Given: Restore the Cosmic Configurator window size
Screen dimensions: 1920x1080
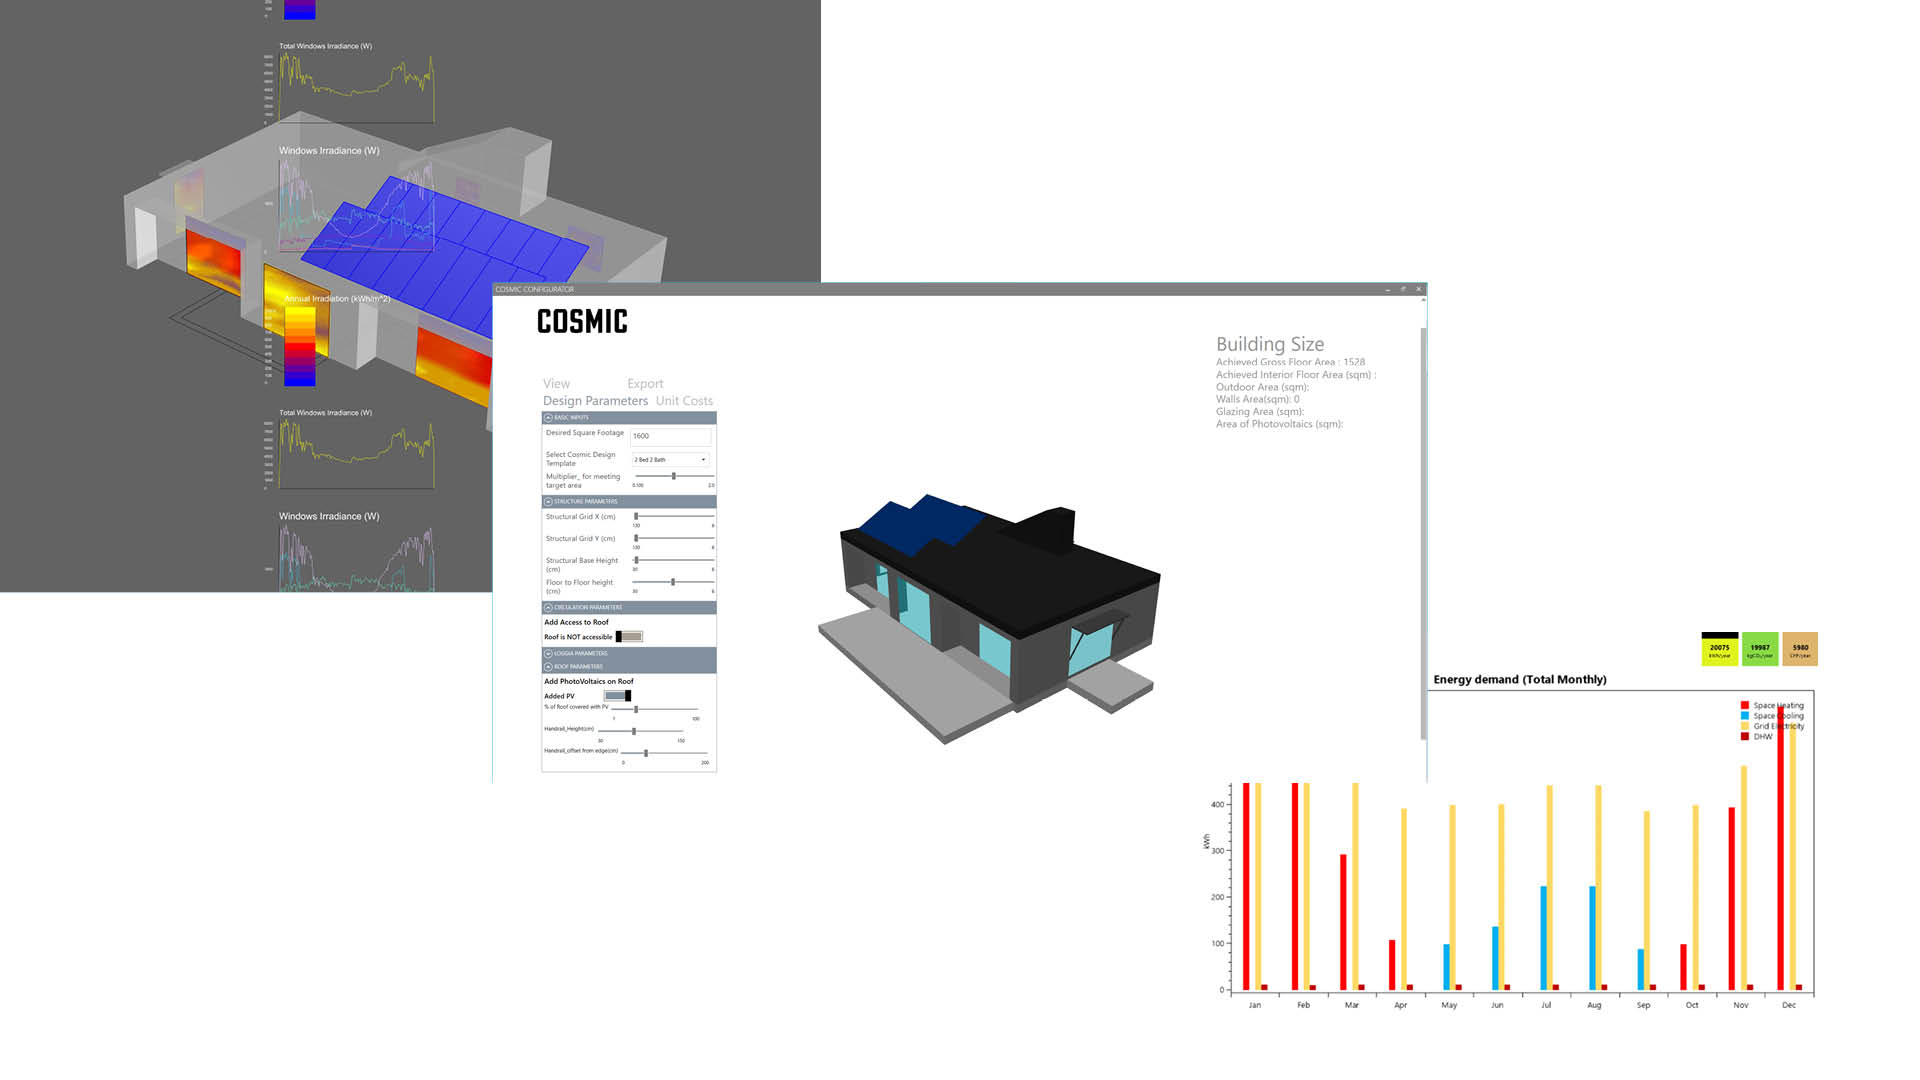Looking at the screenshot, I should coord(1404,289).
